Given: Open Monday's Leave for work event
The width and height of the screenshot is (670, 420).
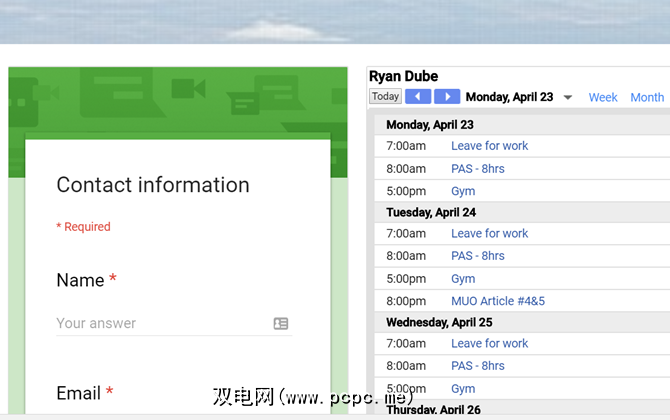Looking at the screenshot, I should [490, 146].
